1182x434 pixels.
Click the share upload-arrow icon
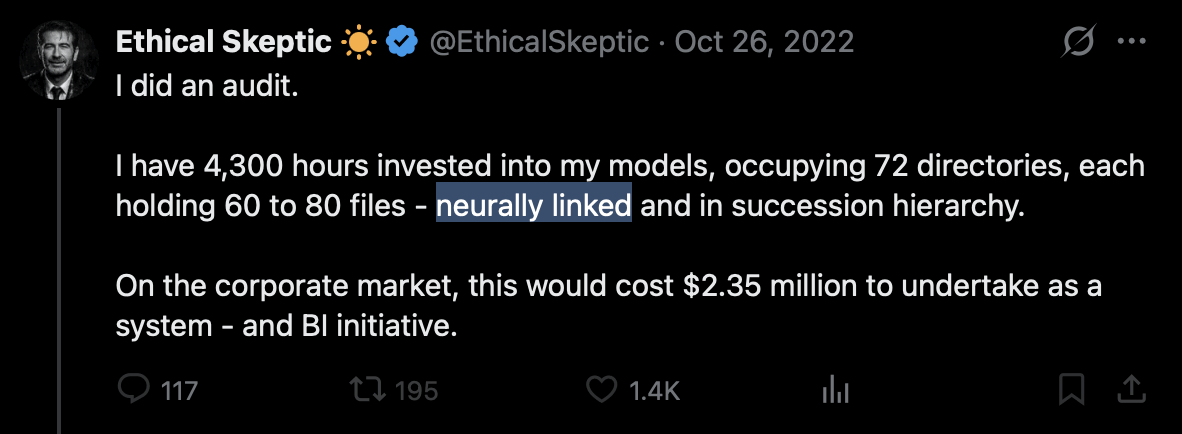point(1130,390)
